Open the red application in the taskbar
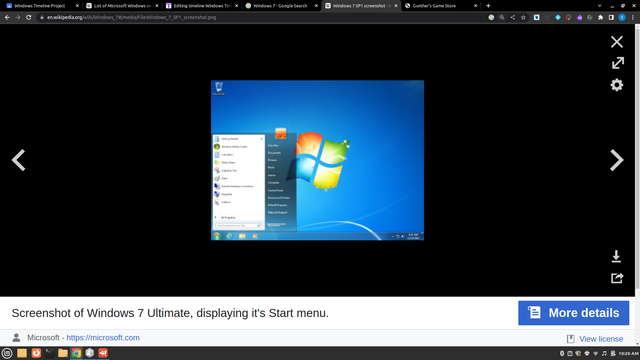640x360 pixels. coord(103,353)
